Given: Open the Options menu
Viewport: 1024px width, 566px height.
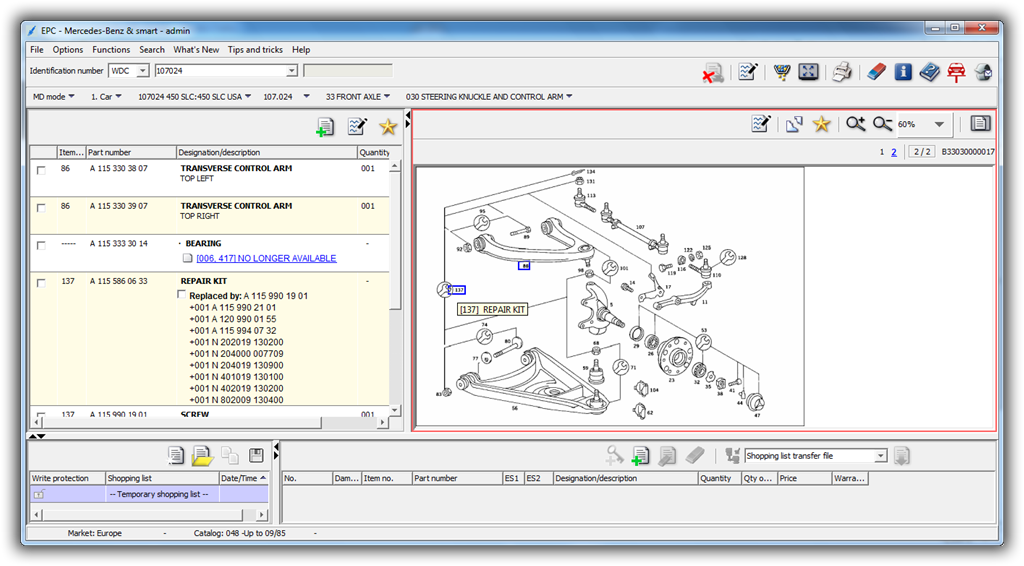Looking at the screenshot, I should (x=68, y=50).
